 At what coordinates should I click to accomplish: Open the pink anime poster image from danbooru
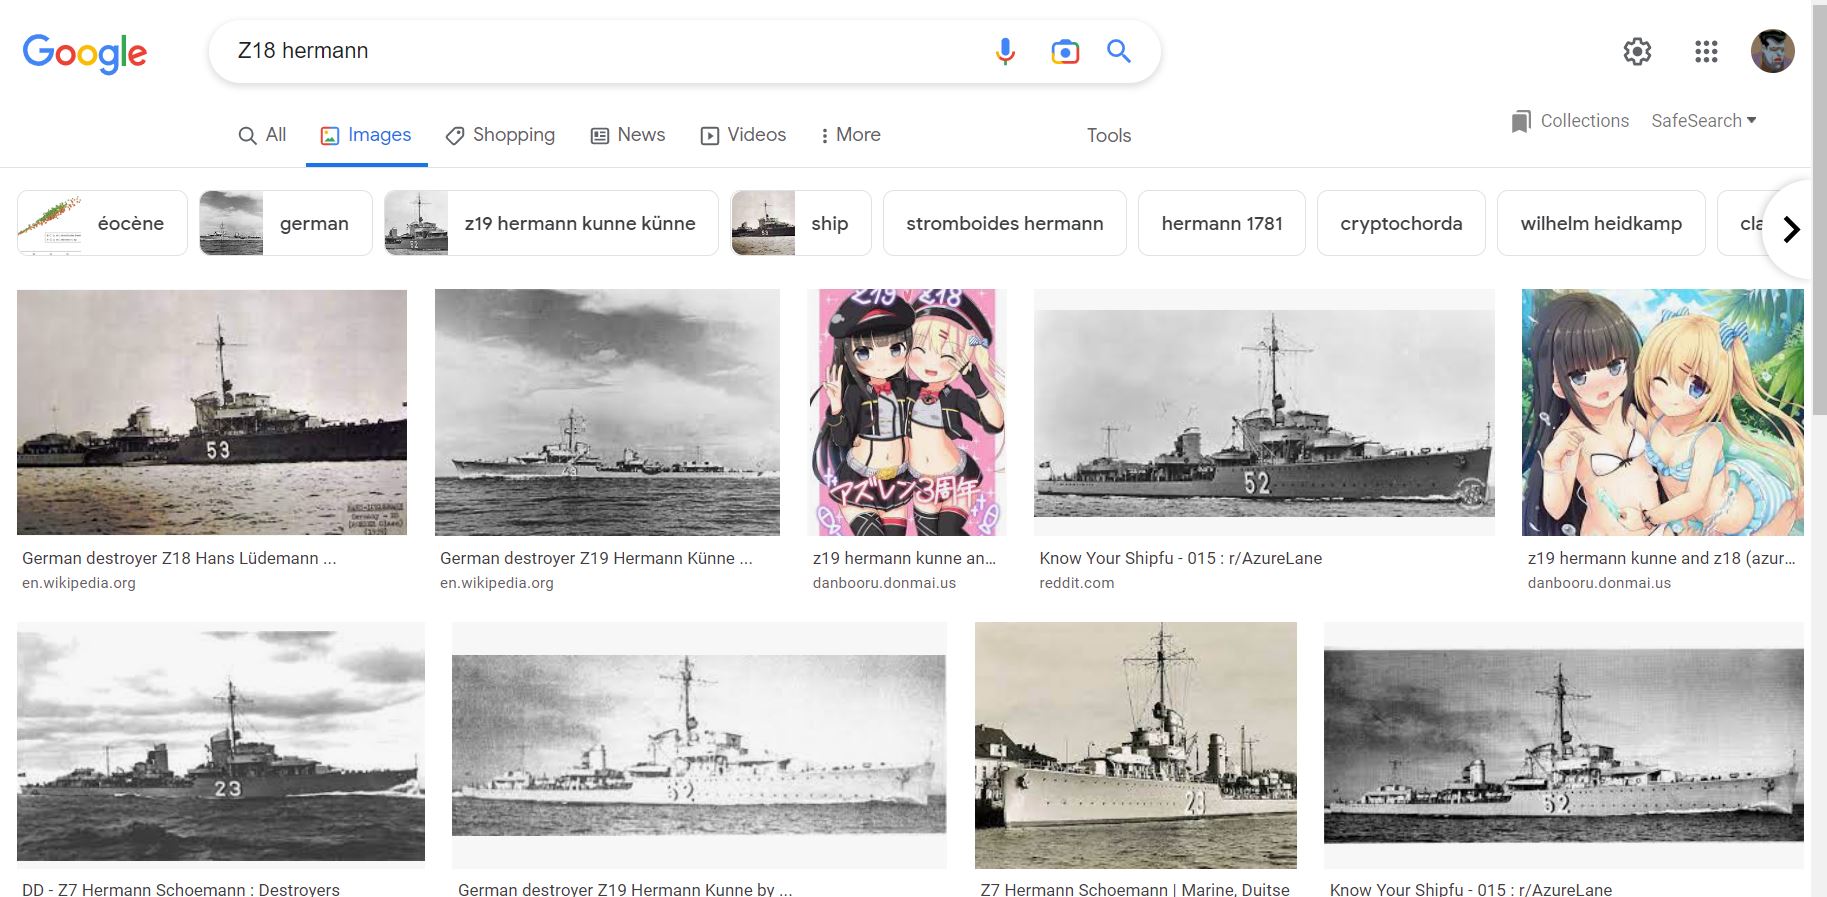click(x=907, y=412)
